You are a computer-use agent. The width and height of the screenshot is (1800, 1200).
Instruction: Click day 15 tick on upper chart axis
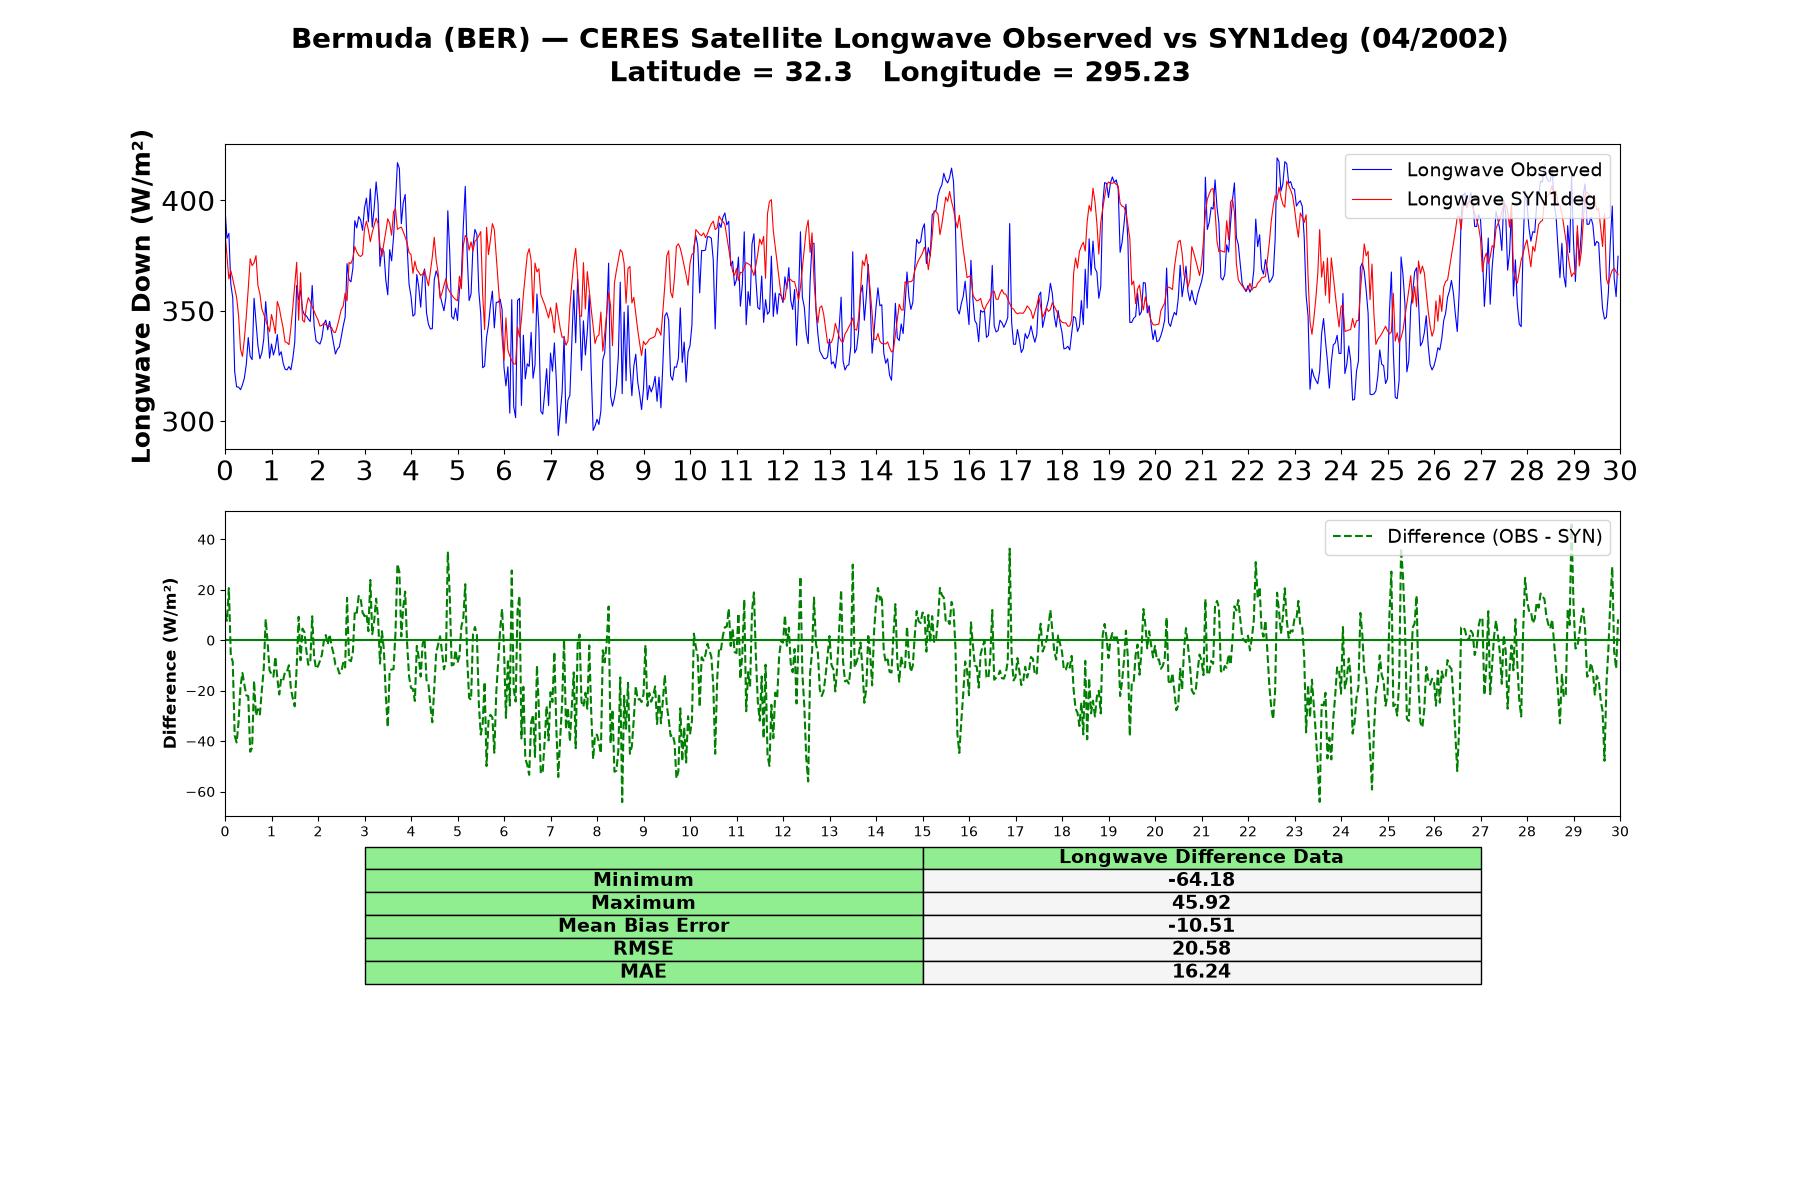coord(922,470)
